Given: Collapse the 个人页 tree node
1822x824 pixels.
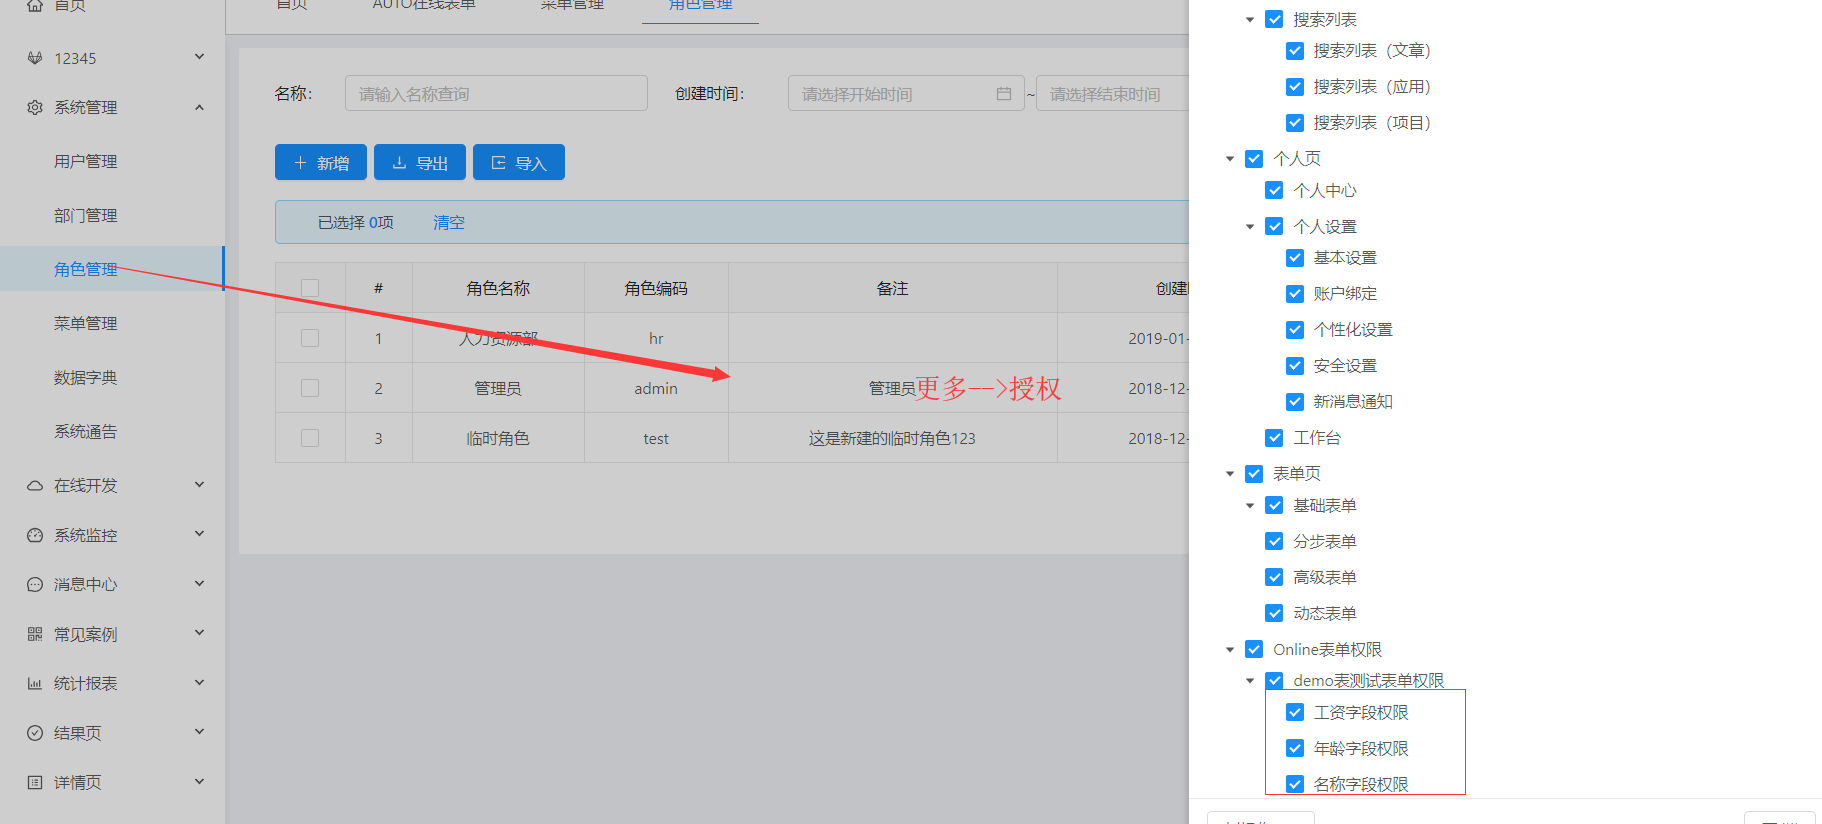Looking at the screenshot, I should click(1230, 158).
